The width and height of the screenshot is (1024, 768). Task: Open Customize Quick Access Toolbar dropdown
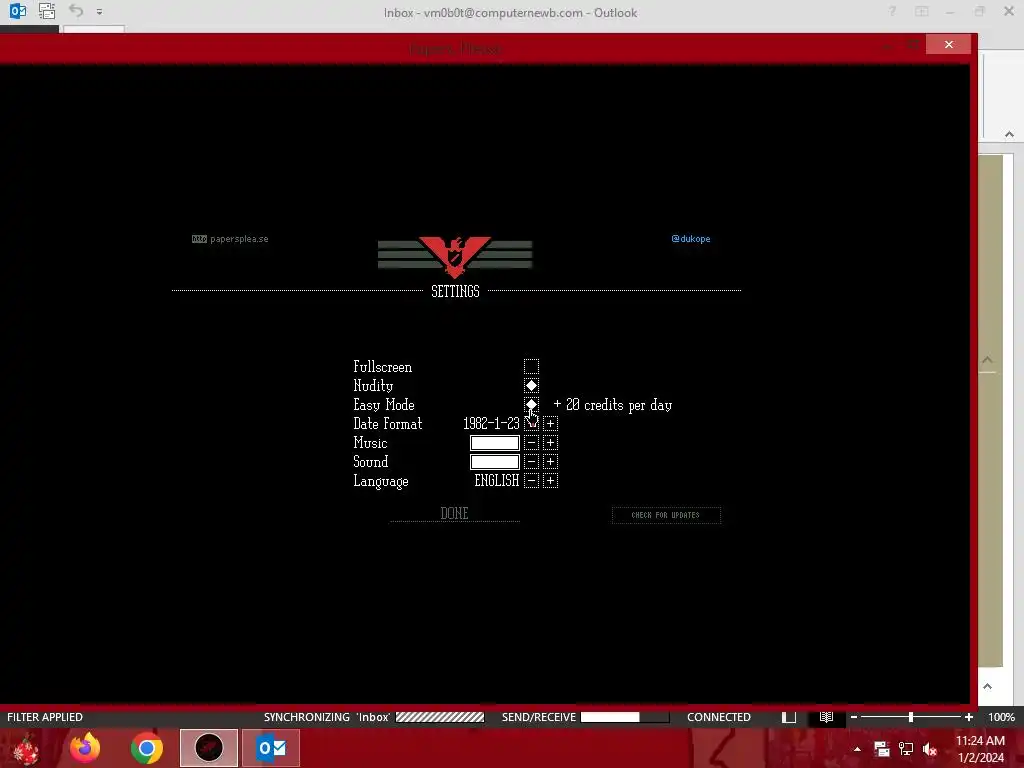pyautogui.click(x=99, y=12)
